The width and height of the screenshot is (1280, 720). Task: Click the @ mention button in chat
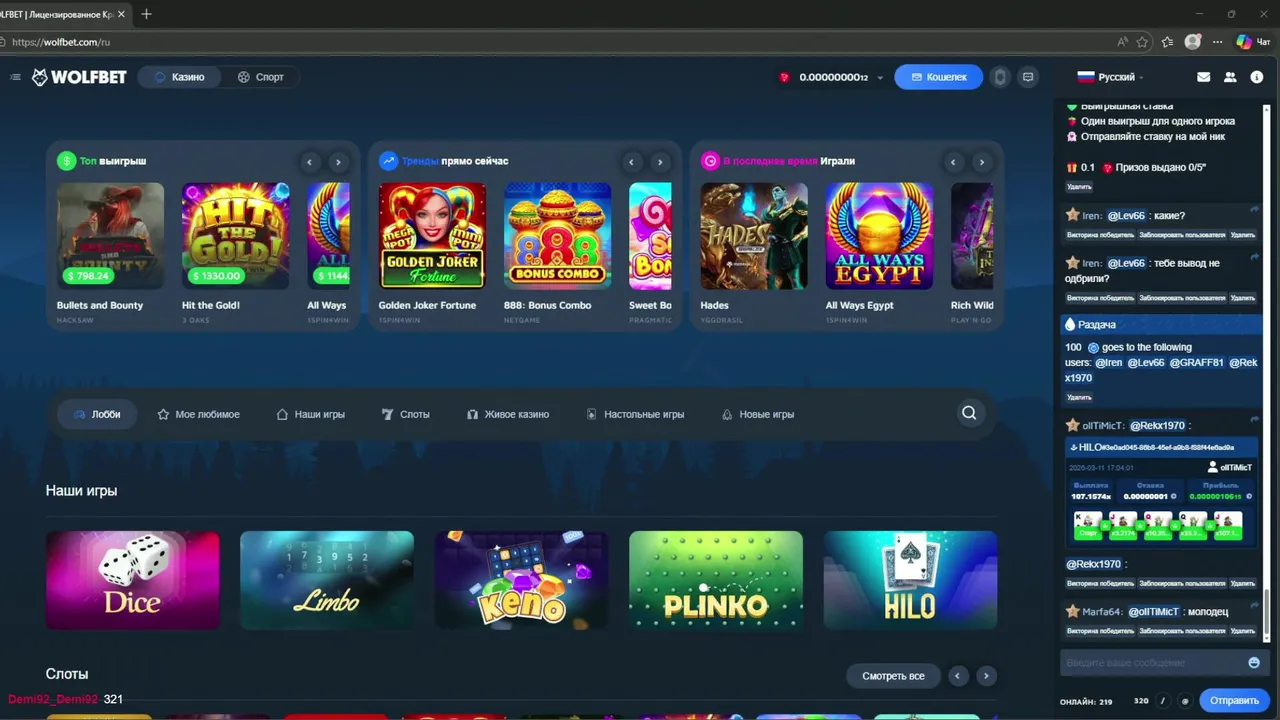click(1185, 701)
